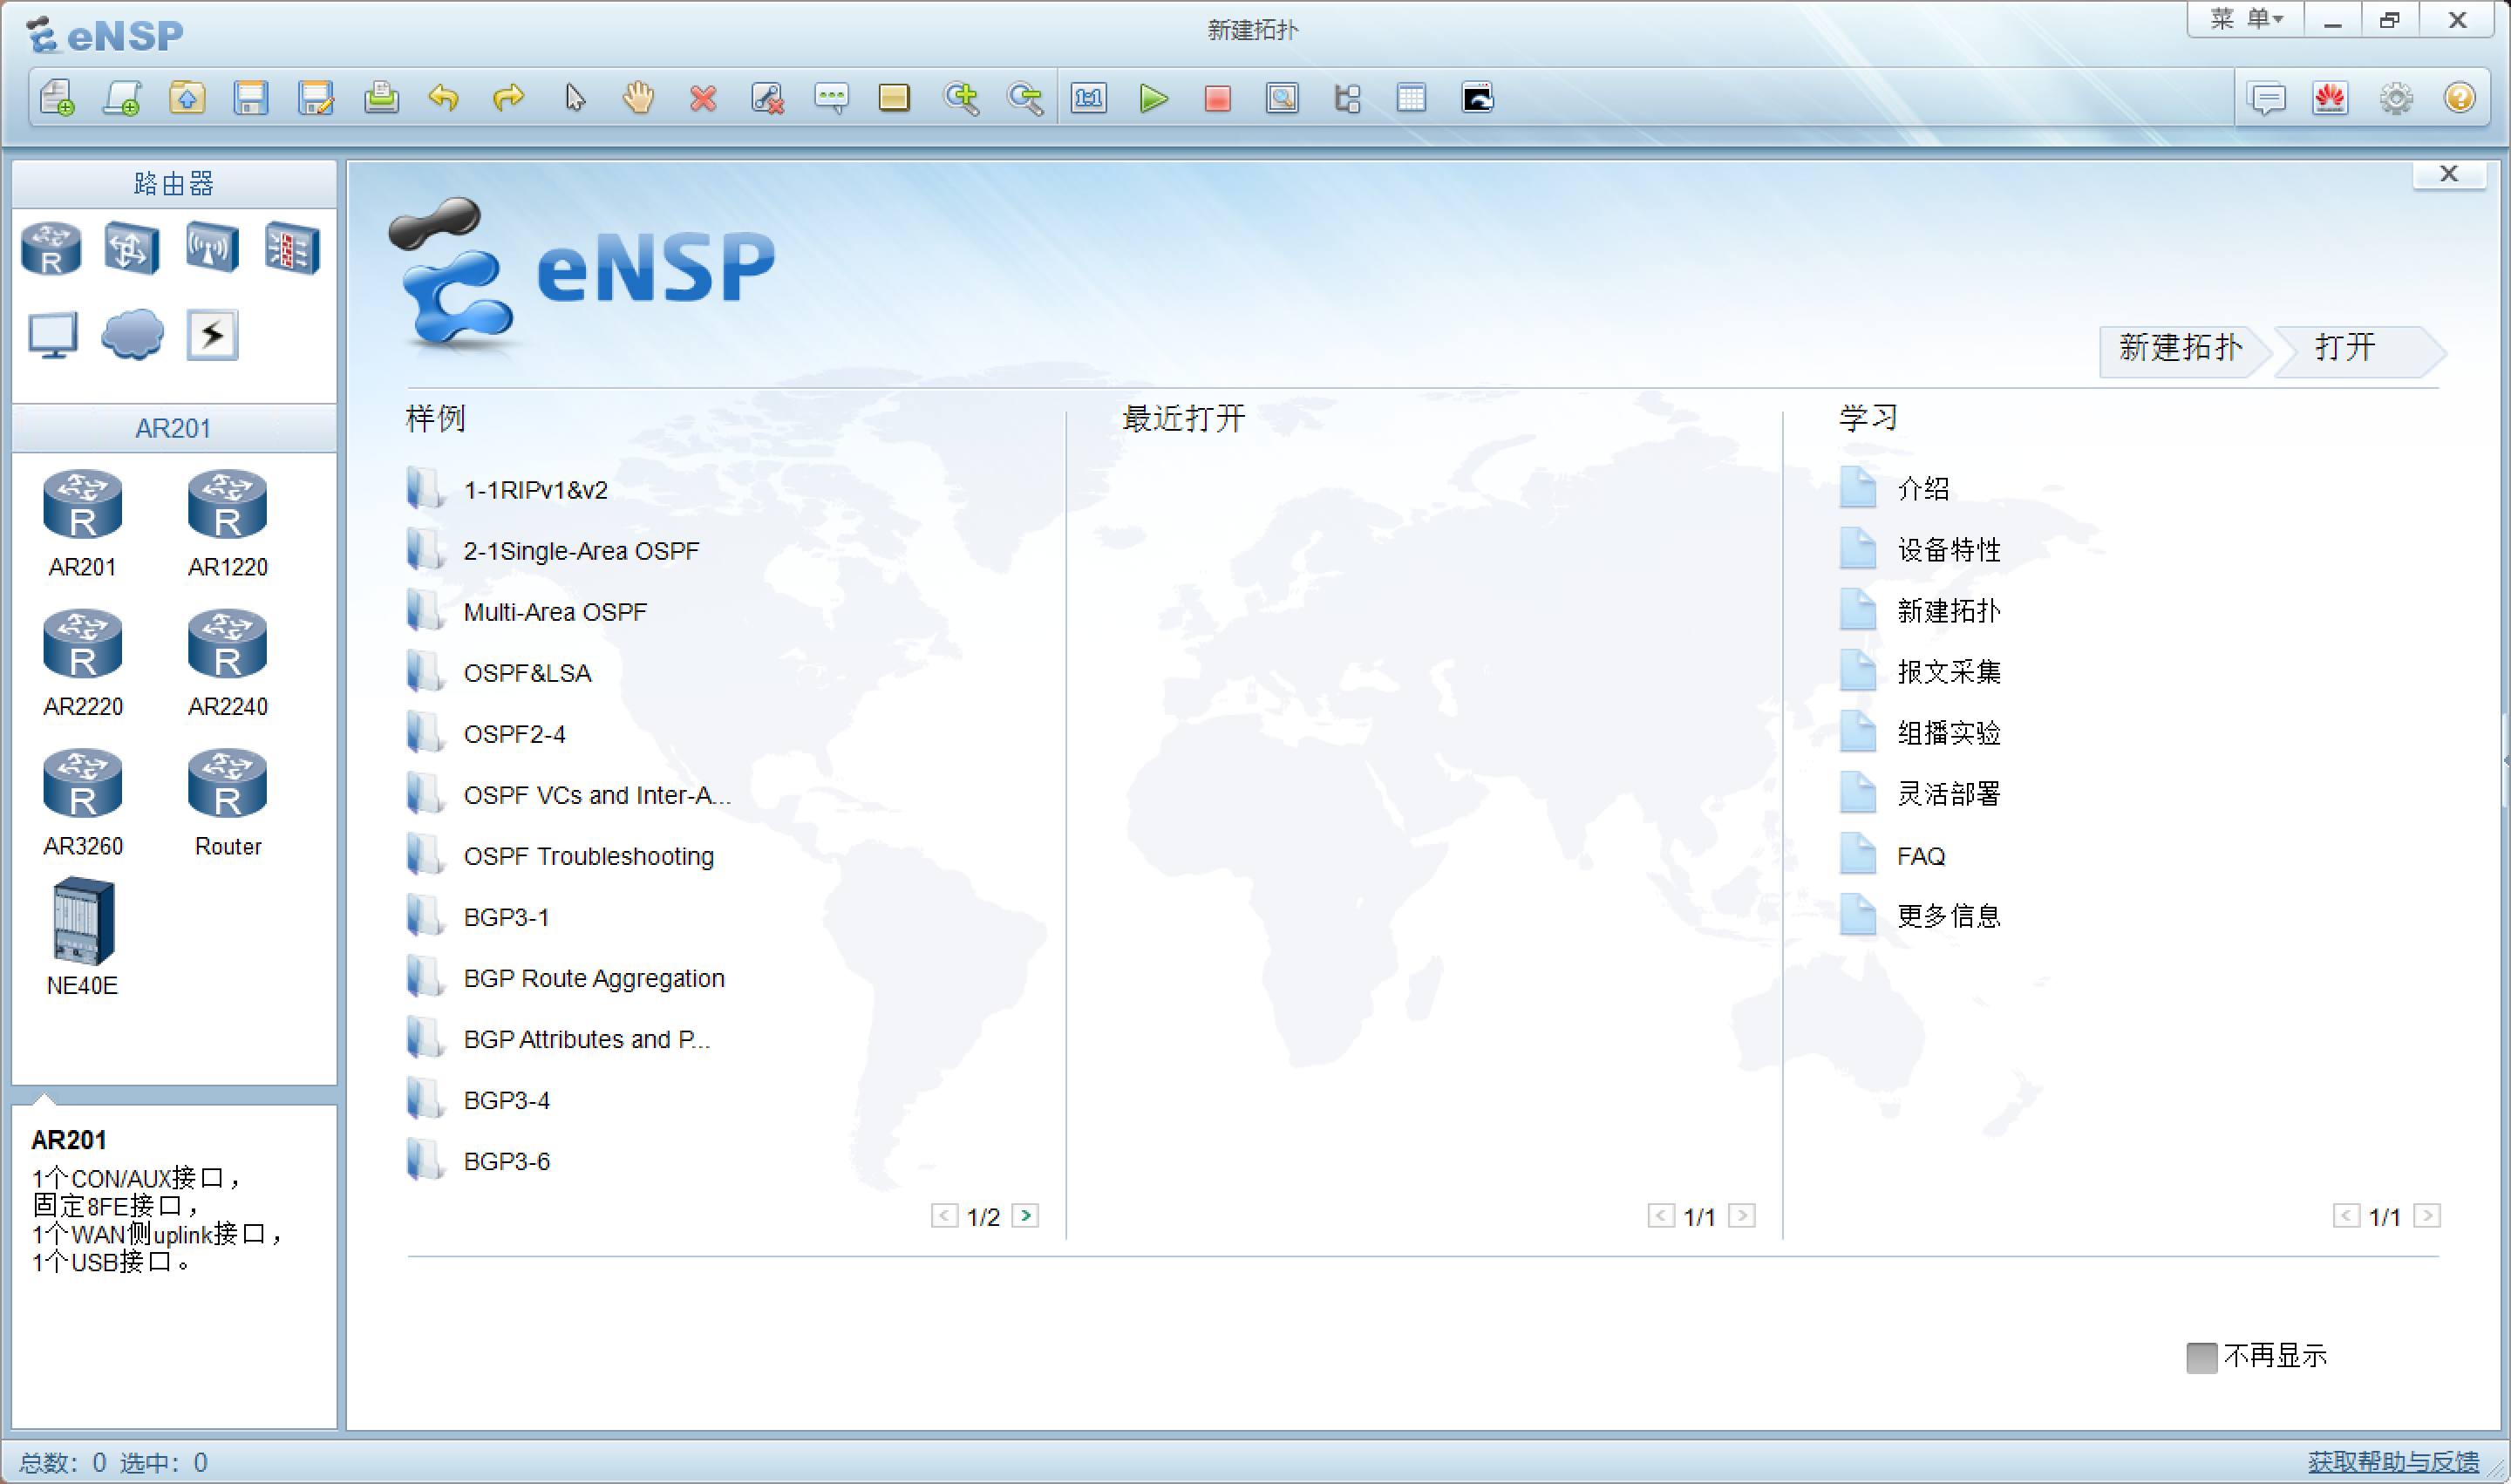Show all interfaces toolbar icon
The image size is (2511, 1484).
tap(1347, 98)
